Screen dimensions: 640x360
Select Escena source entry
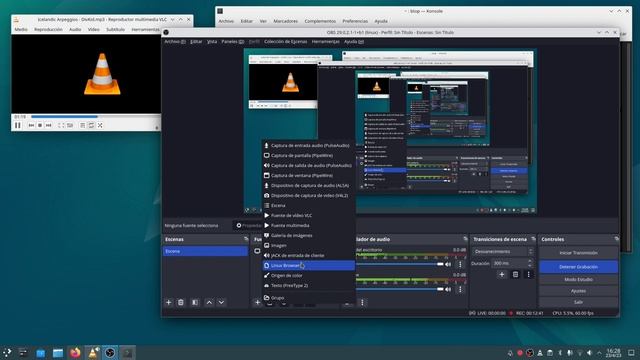pyautogui.click(x=309, y=205)
